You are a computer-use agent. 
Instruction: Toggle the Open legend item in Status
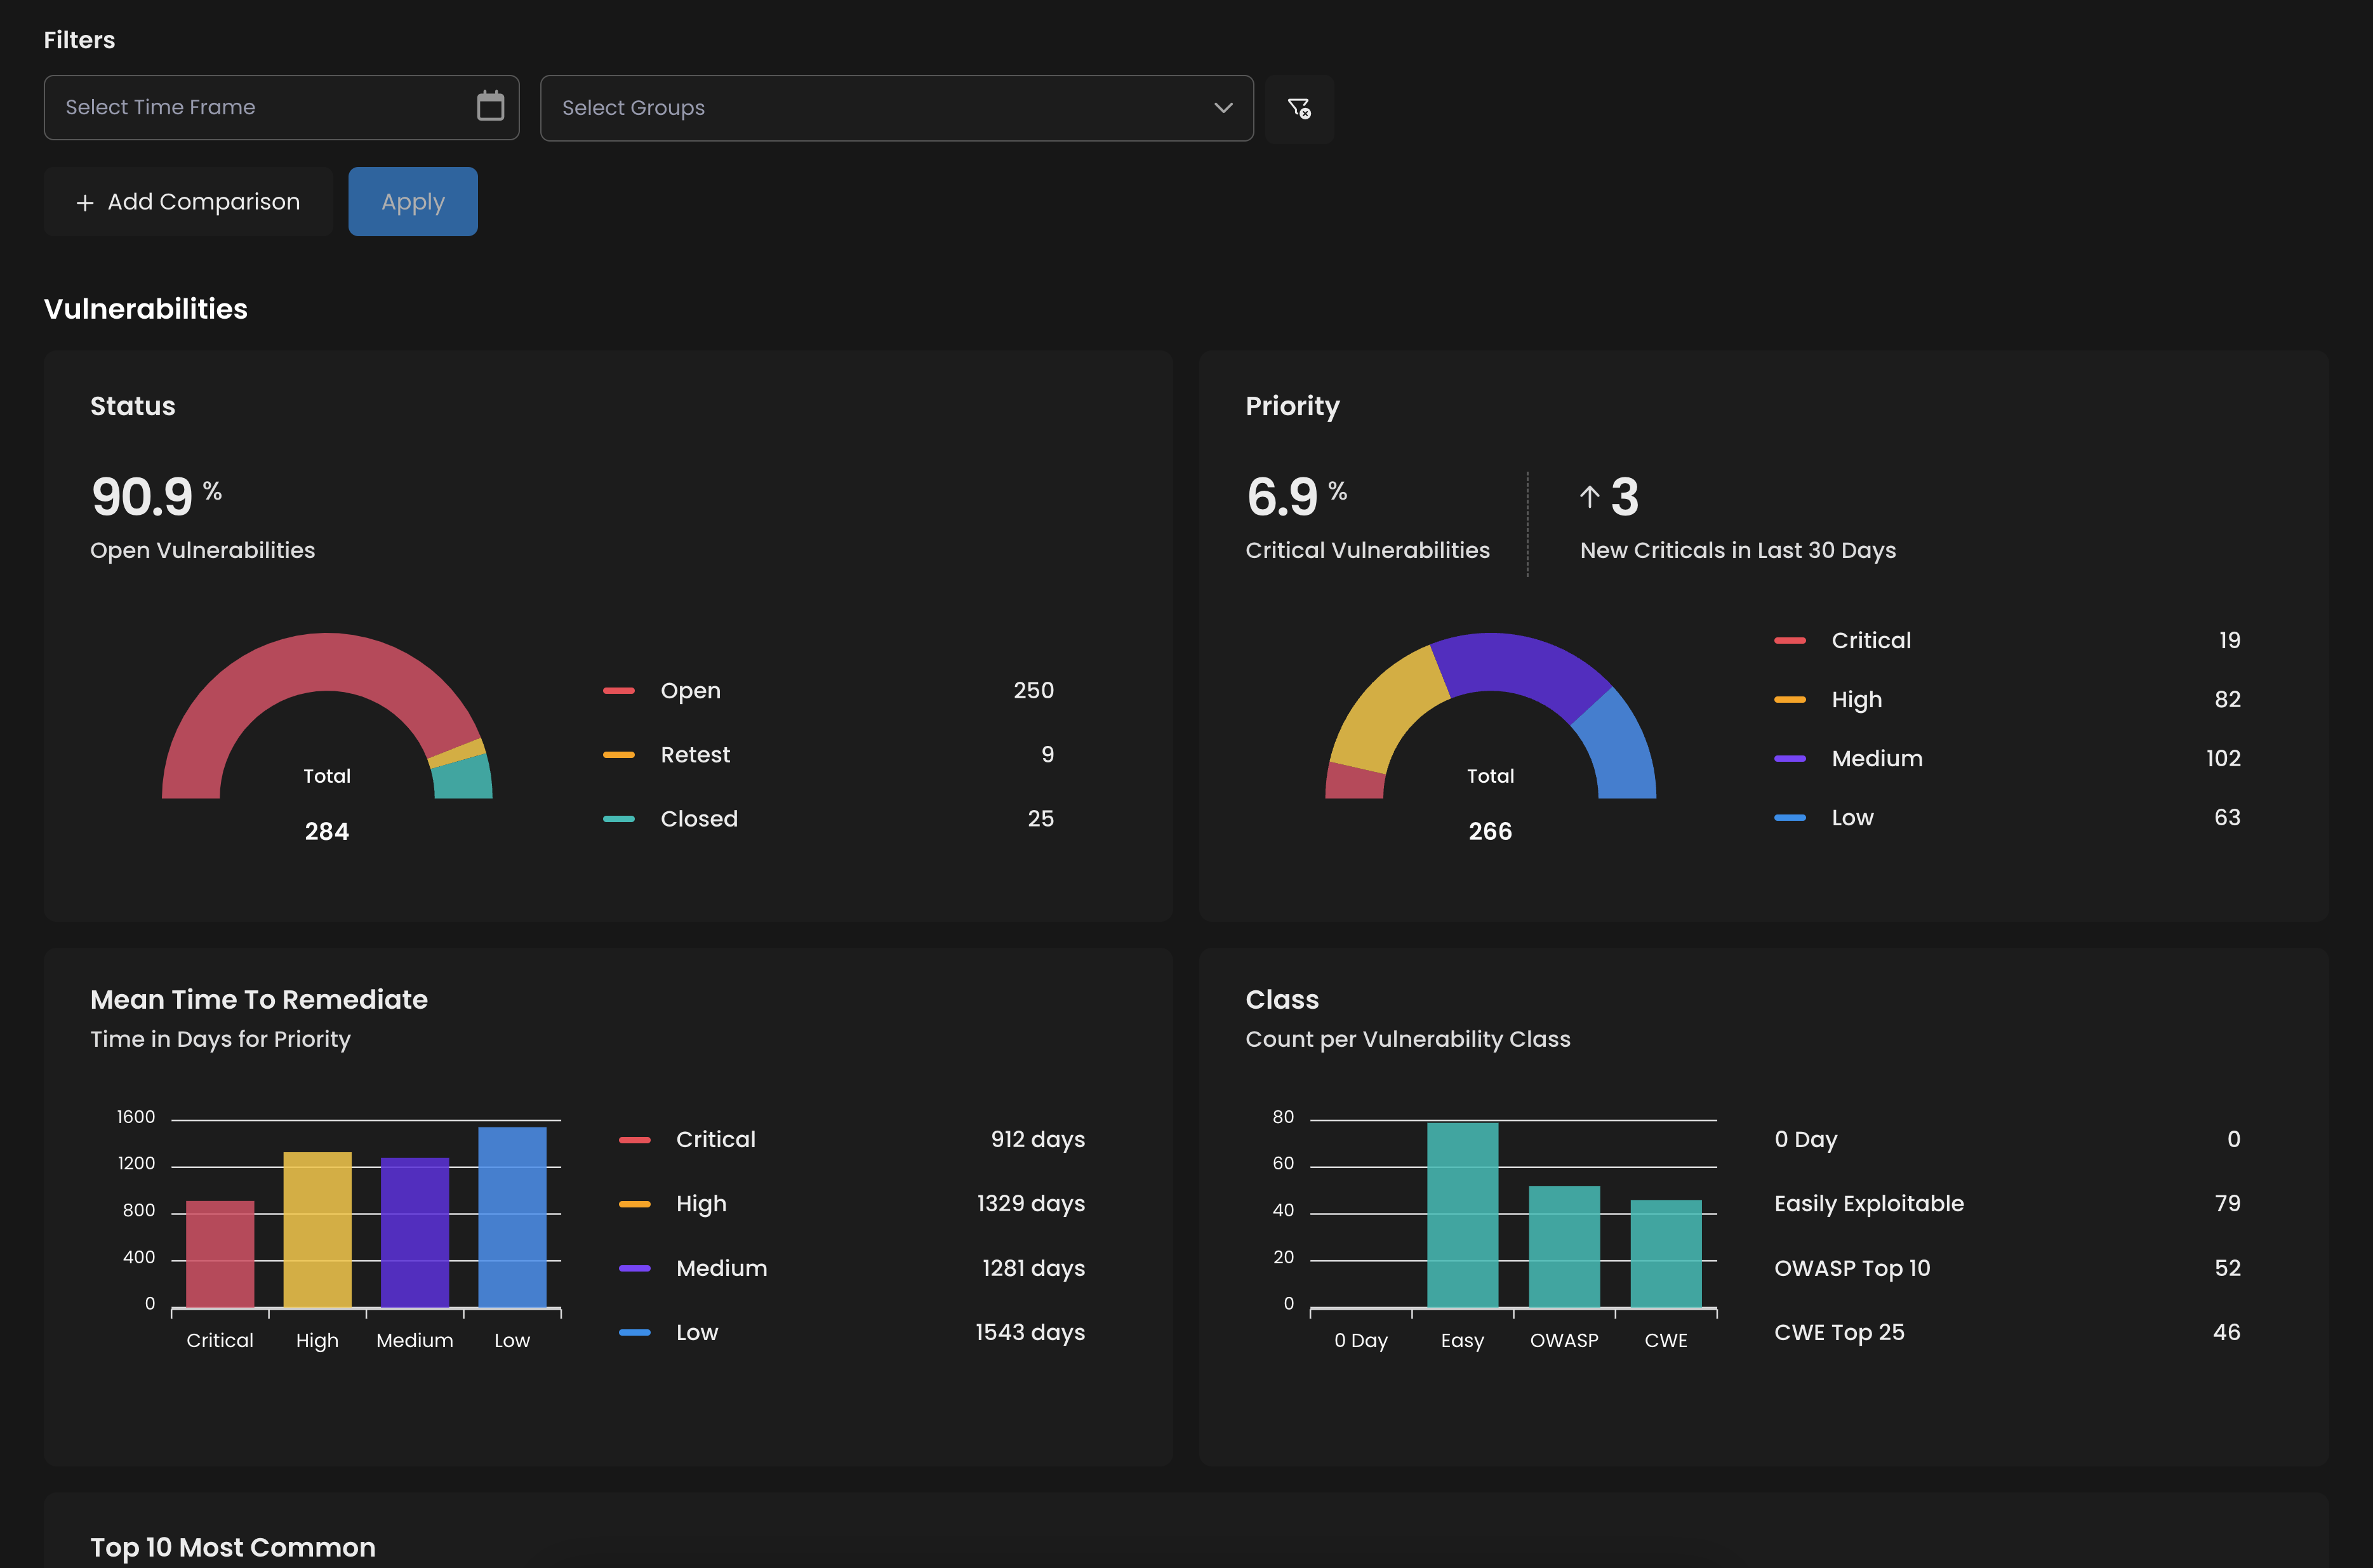(x=690, y=691)
